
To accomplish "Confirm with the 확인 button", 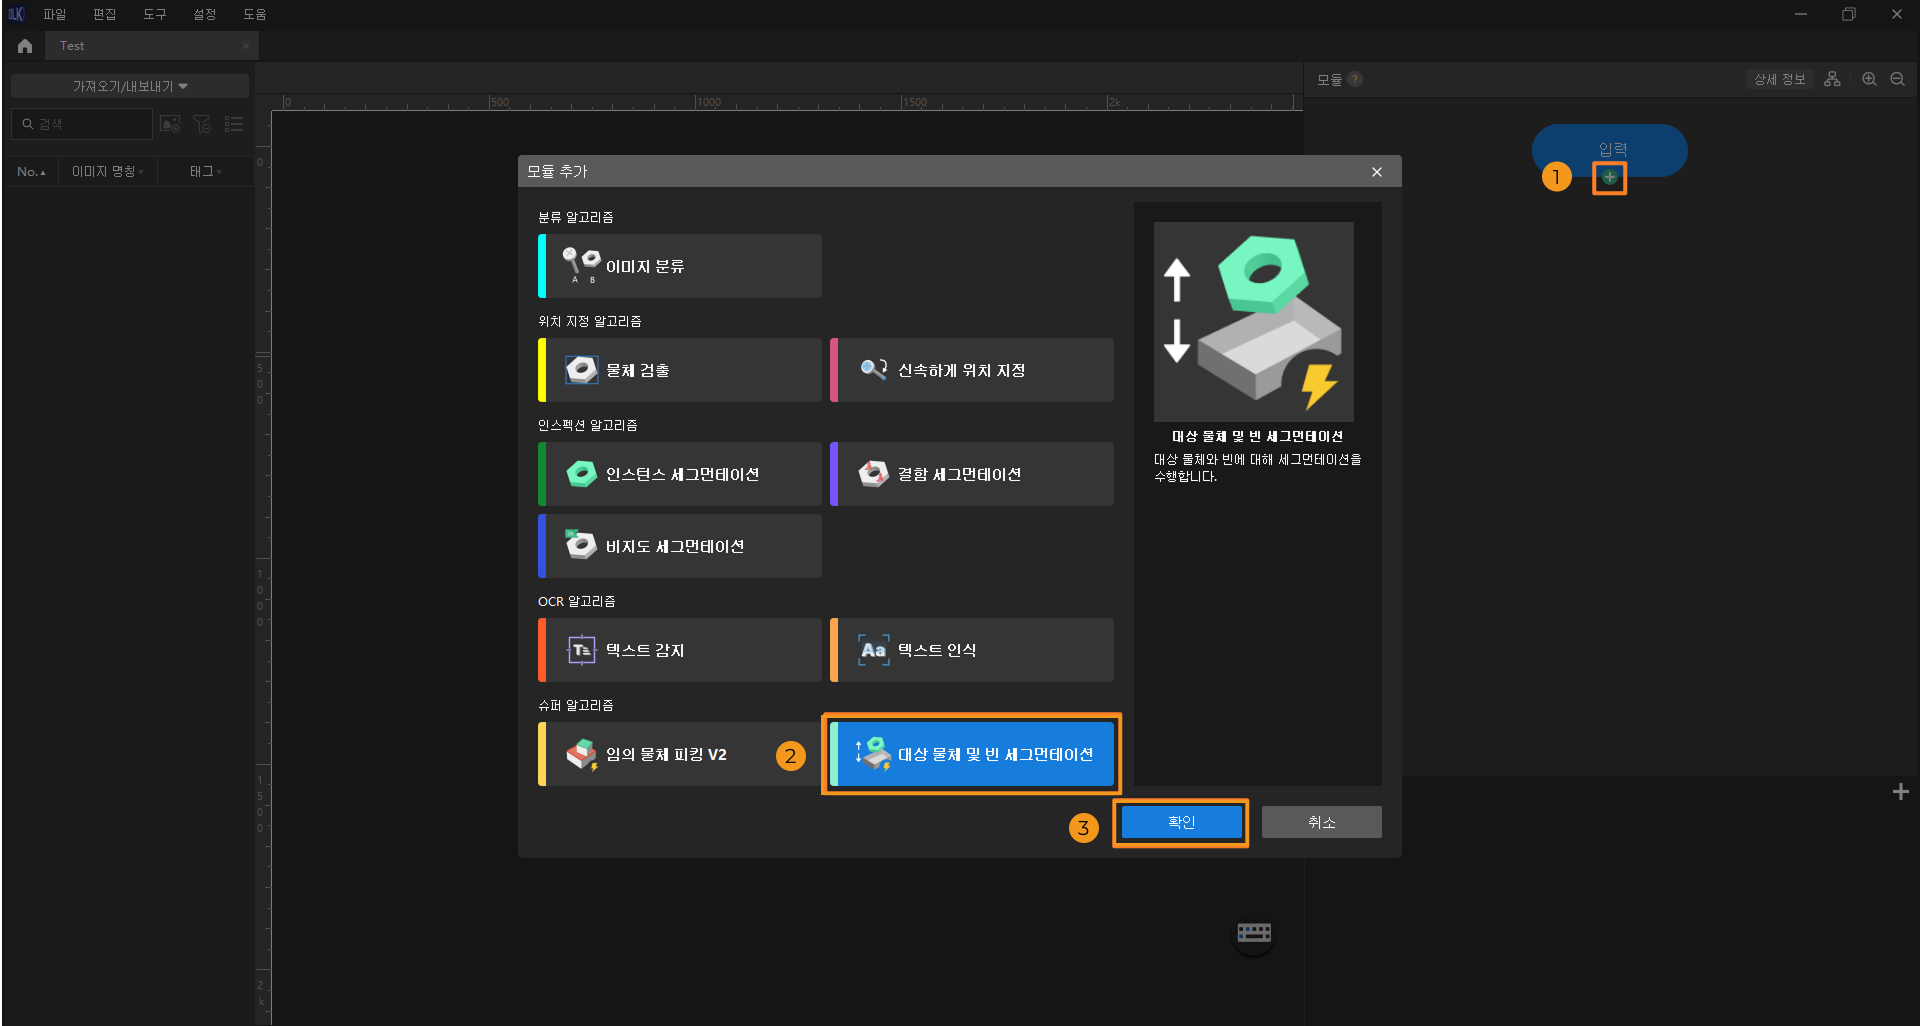I will pyautogui.click(x=1181, y=822).
